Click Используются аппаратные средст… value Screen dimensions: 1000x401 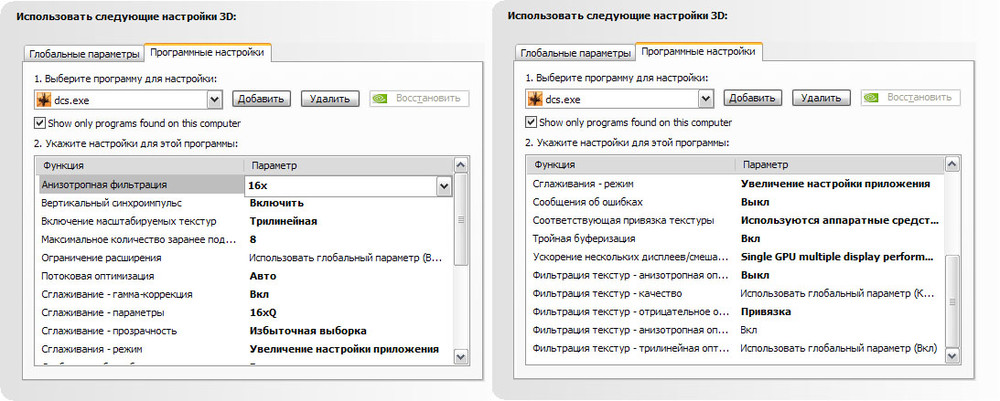[x=840, y=221]
